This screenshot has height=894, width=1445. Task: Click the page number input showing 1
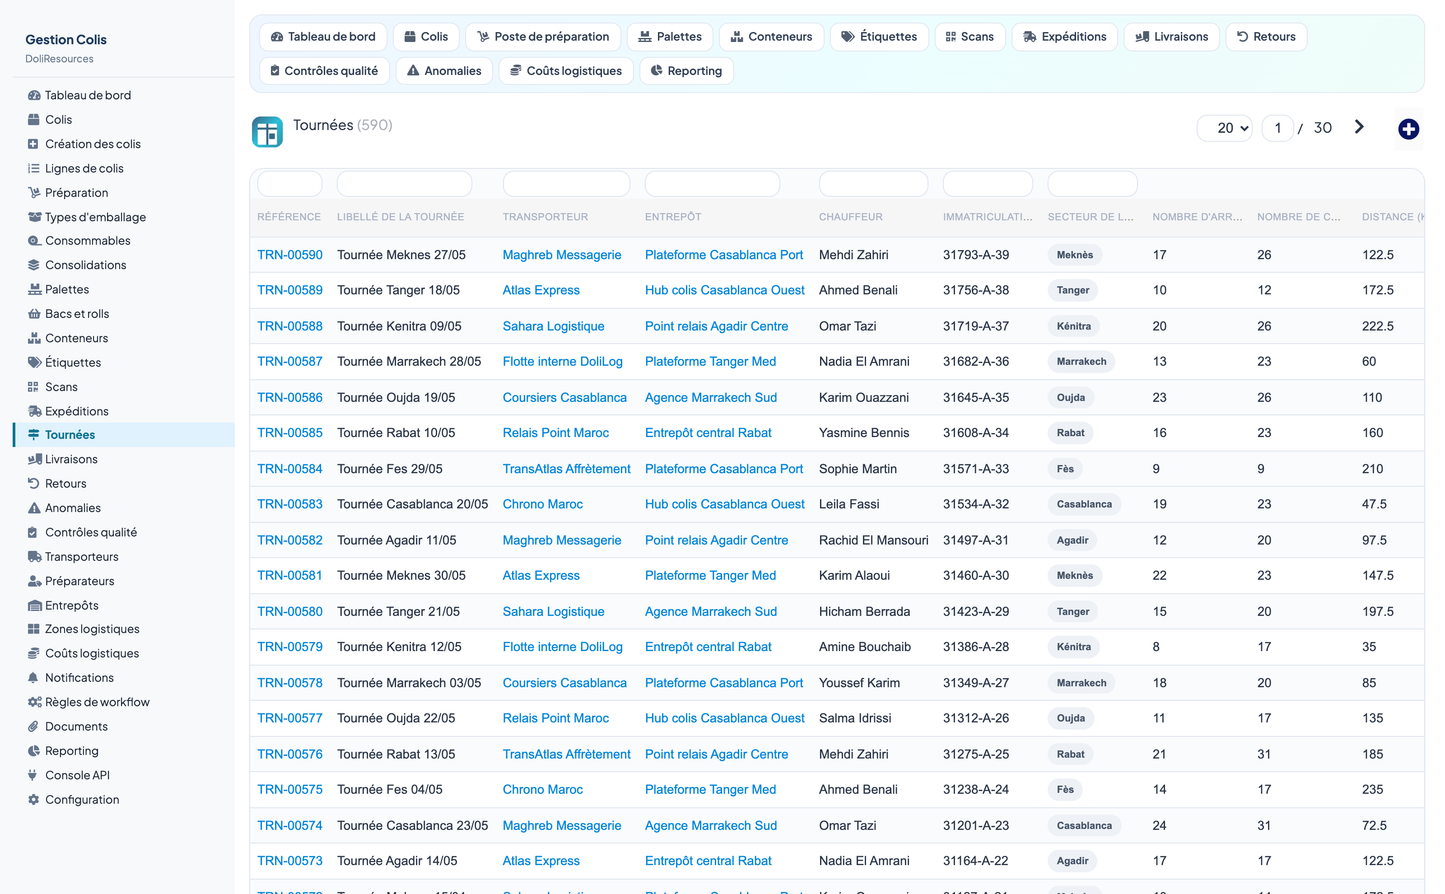coord(1278,128)
